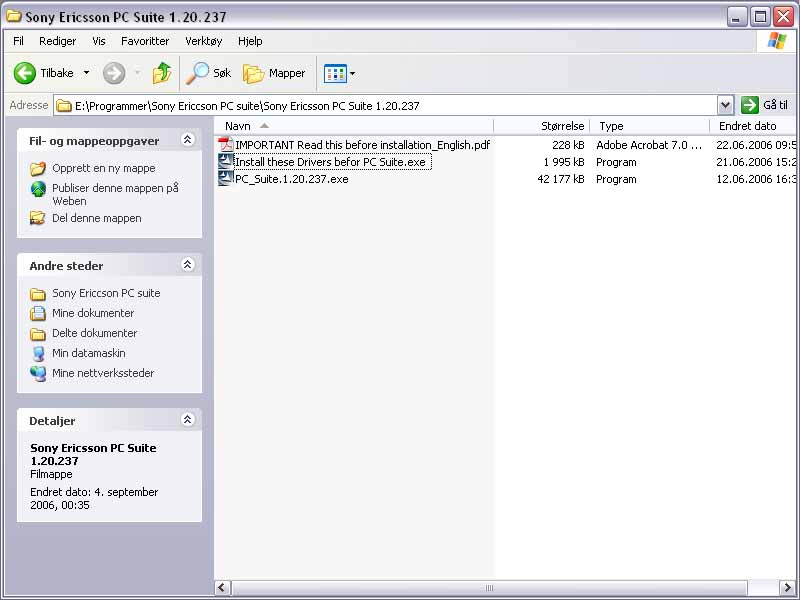Expand the views dropdown arrow
The width and height of the screenshot is (800, 600).
(x=353, y=73)
